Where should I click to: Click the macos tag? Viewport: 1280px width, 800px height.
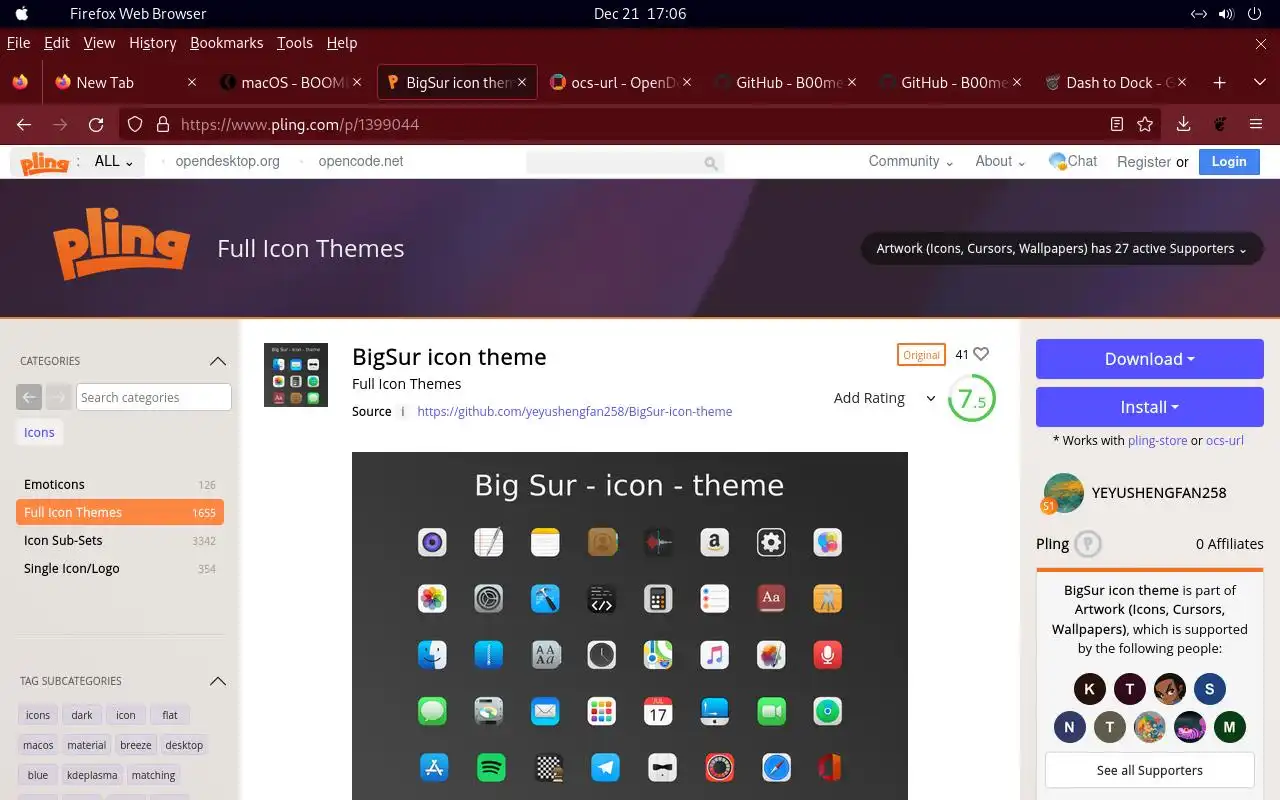[x=38, y=745]
